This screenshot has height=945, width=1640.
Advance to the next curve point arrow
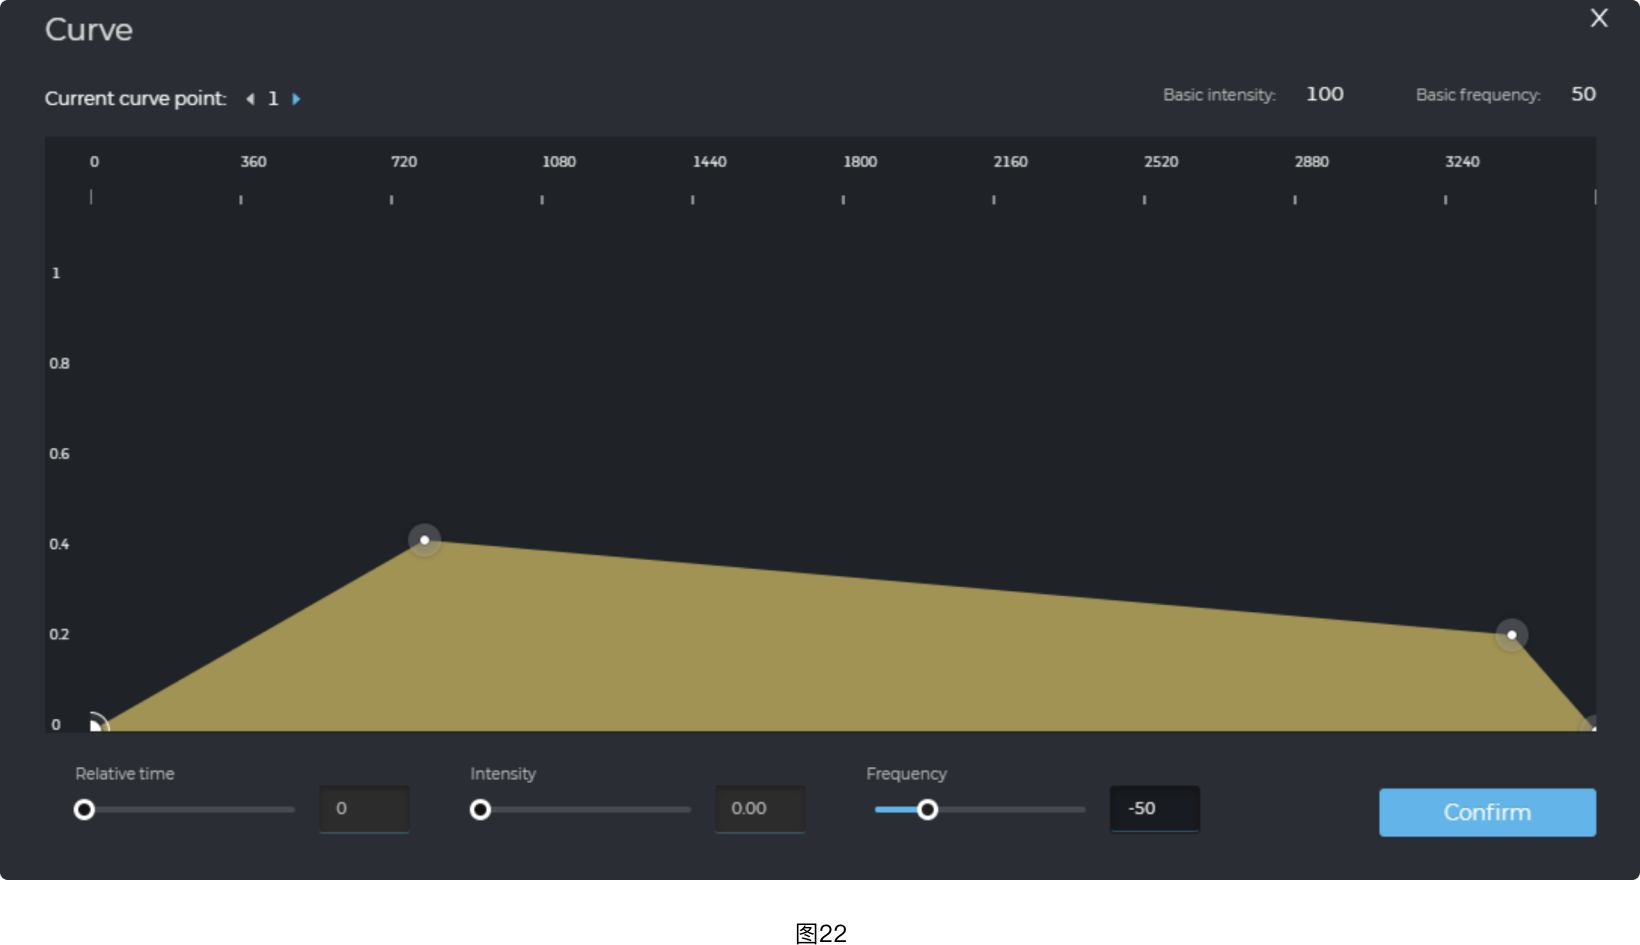[296, 99]
